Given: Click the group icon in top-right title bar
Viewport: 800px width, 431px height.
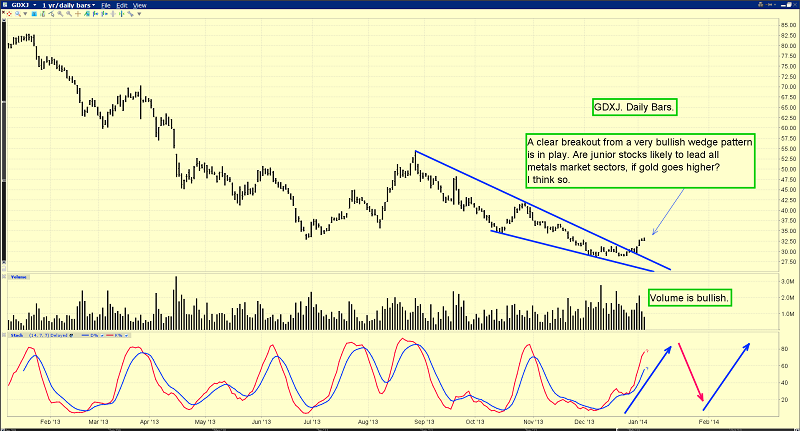Looking at the screenshot, I should (x=760, y=4).
